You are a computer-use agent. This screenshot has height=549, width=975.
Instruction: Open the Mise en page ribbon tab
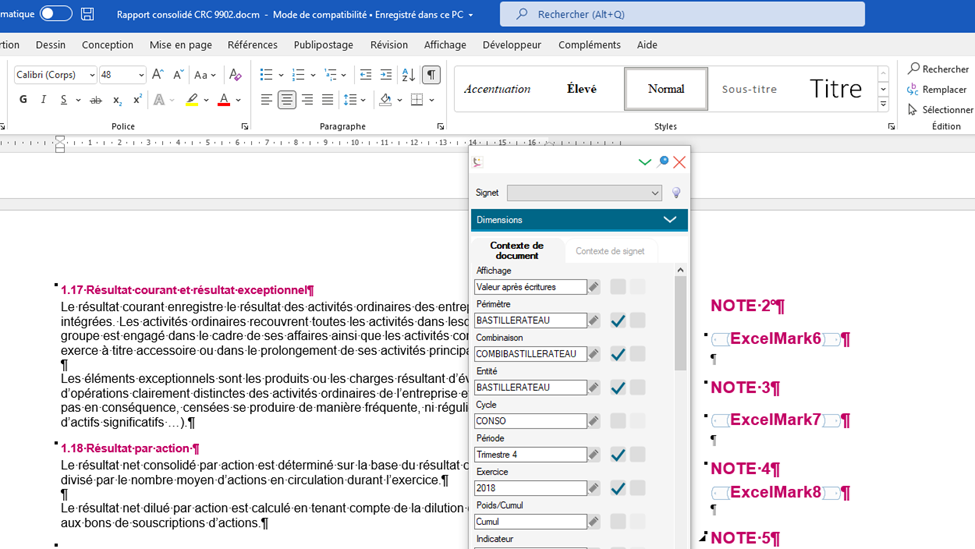coord(180,45)
